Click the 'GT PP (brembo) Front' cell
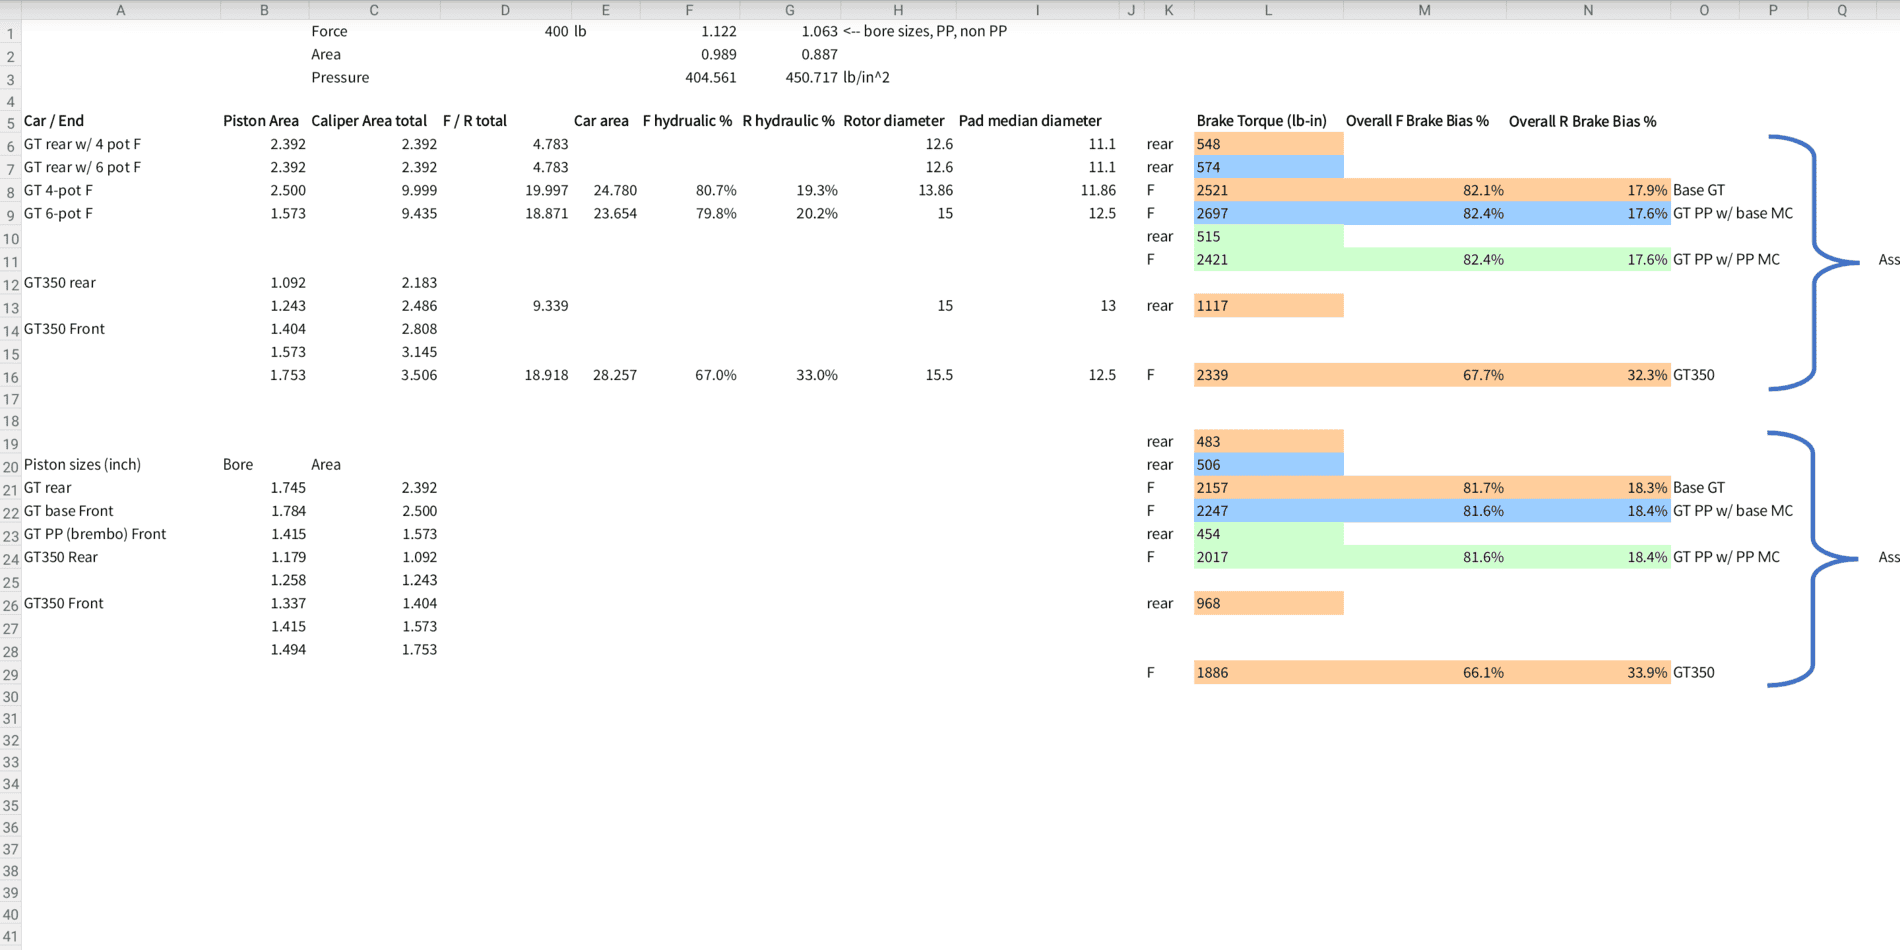This screenshot has height=950, width=1900. [95, 533]
